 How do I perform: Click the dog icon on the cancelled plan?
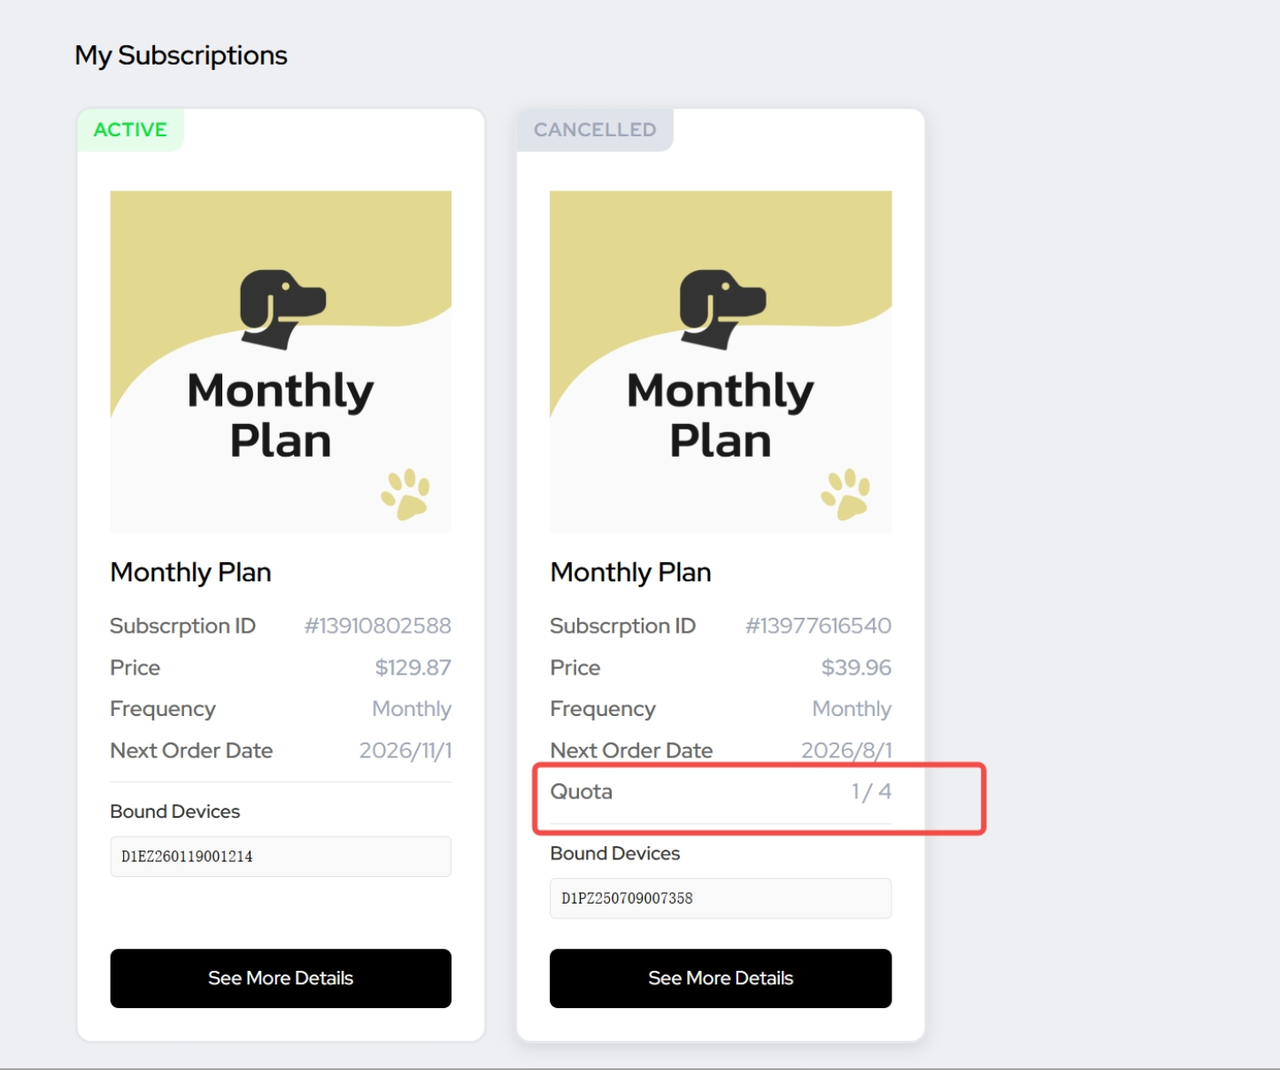pyautogui.click(x=721, y=308)
